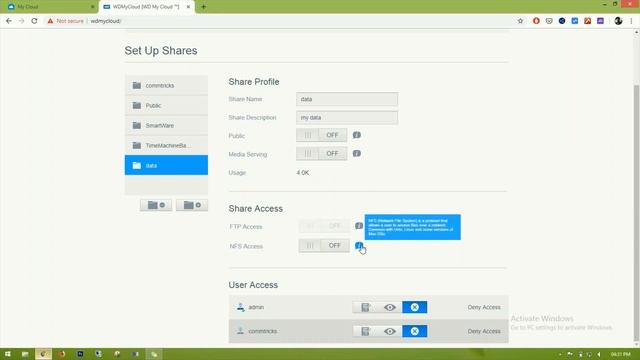Click the dark blue round extension icon

[x=562, y=21]
